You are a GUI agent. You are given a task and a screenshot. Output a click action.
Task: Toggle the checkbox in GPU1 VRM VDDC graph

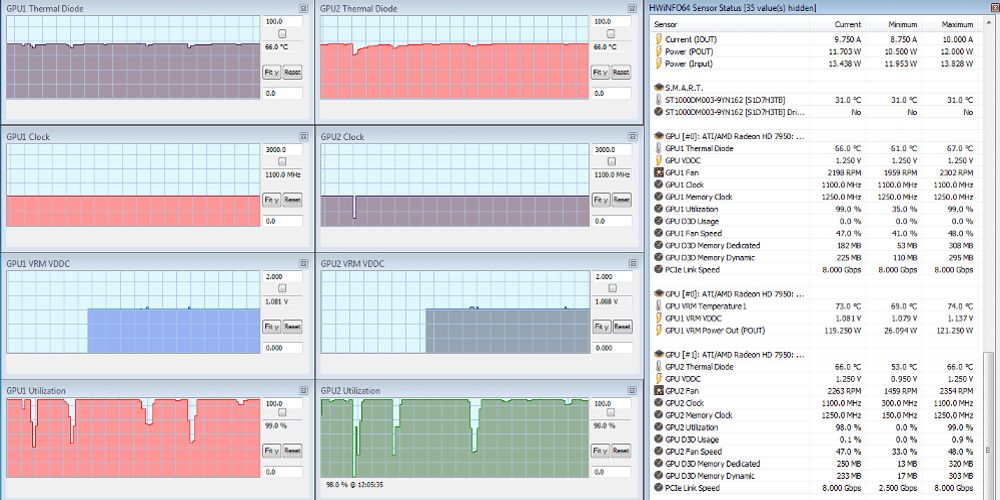[x=283, y=288]
